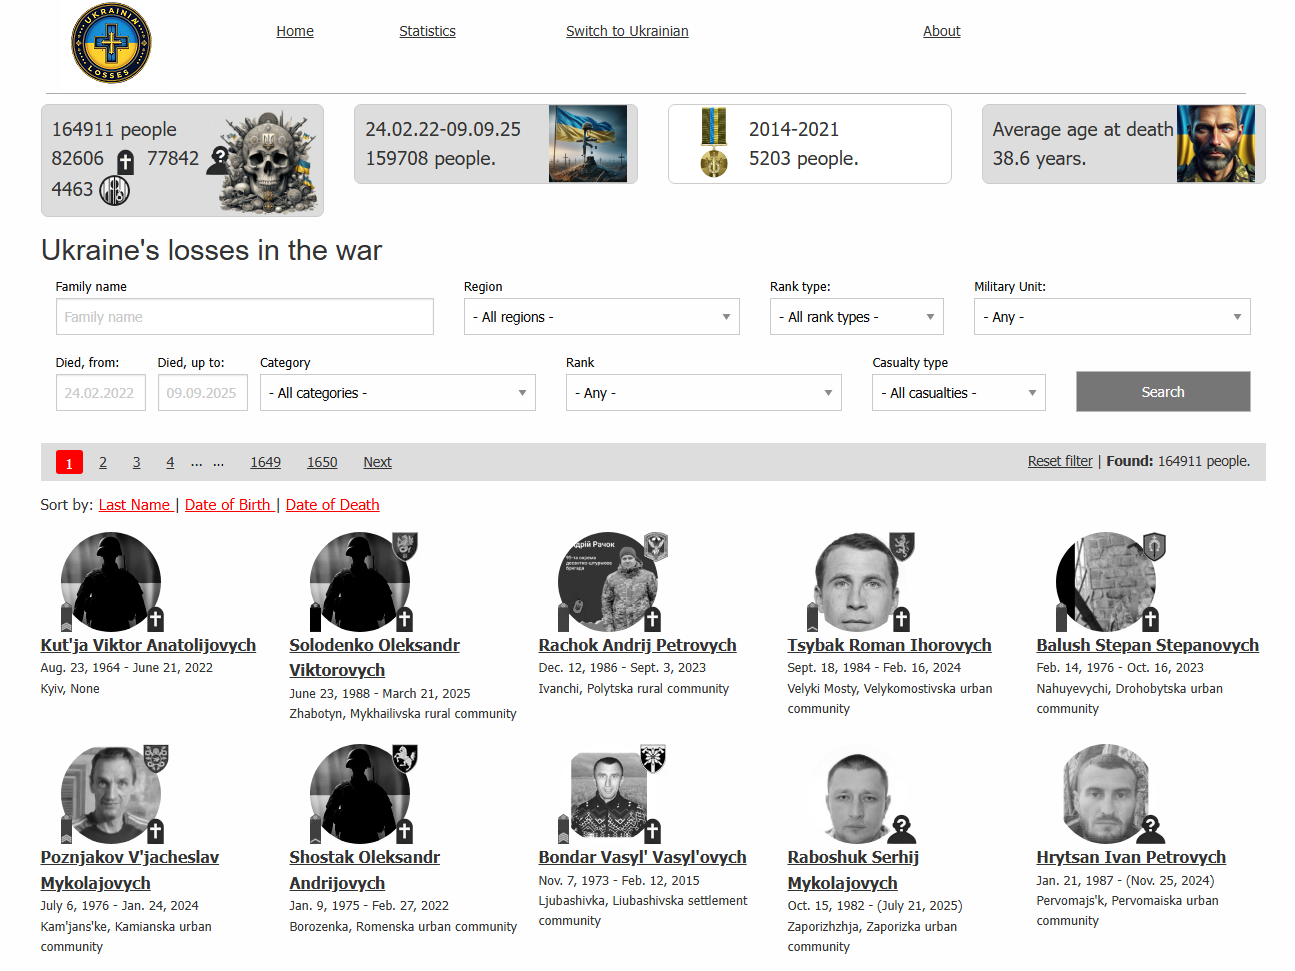Sort by Date of Birth
The height and width of the screenshot is (971, 1295).
229,505
